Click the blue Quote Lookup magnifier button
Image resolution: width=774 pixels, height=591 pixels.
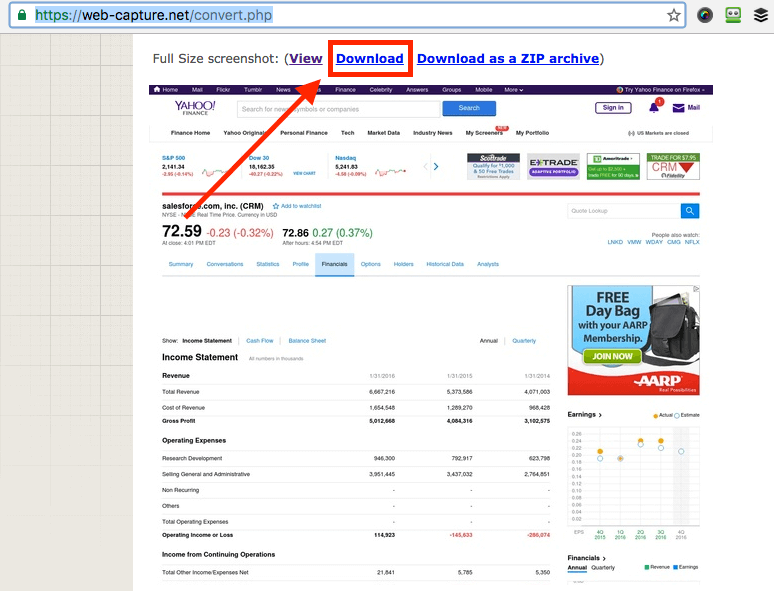pyautogui.click(x=690, y=211)
